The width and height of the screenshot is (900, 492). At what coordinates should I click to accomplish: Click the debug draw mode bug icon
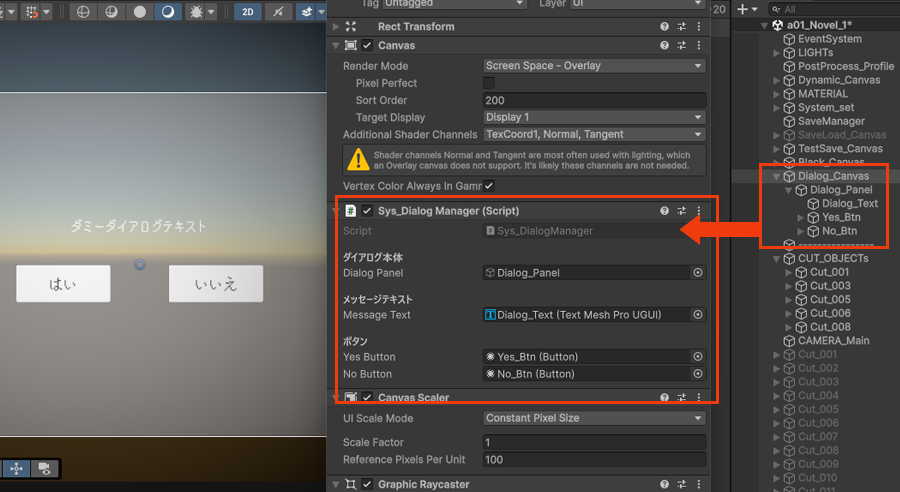click(194, 12)
